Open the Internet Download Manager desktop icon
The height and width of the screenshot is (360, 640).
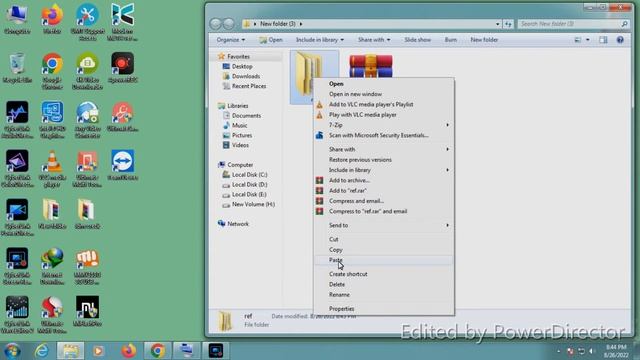[52, 266]
